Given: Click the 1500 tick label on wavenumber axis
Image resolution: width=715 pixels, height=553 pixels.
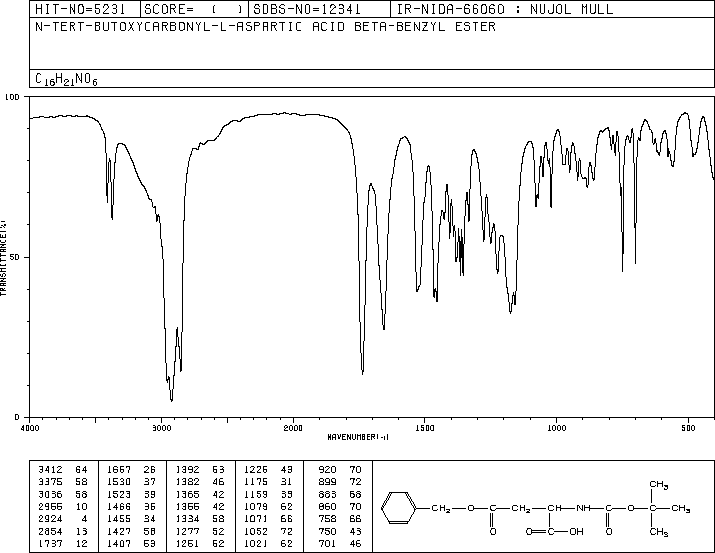Looking at the screenshot, I should [425, 428].
